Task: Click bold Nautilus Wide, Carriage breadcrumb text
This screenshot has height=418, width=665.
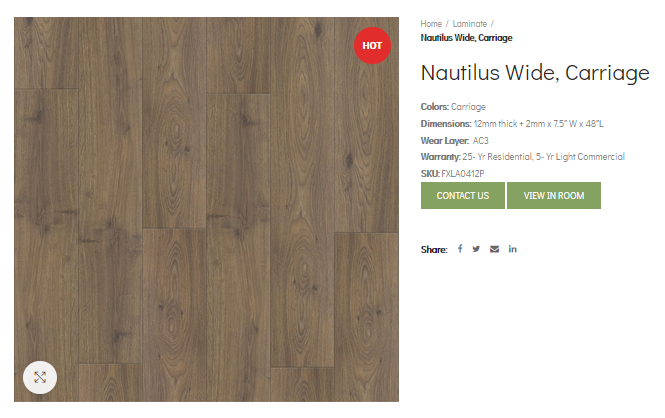Action: click(467, 38)
